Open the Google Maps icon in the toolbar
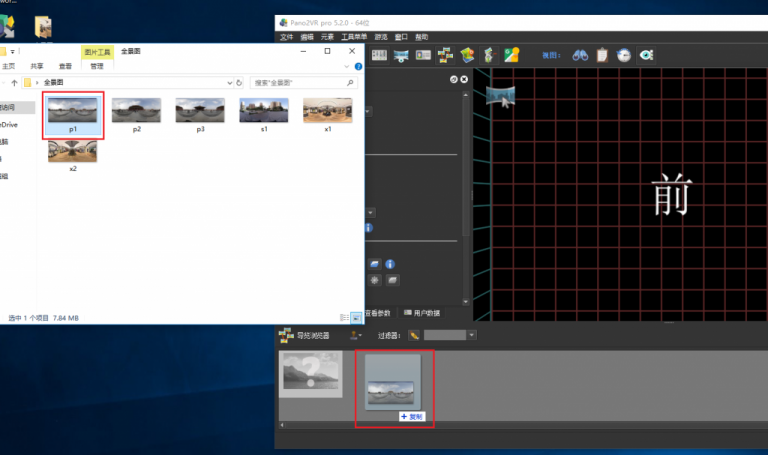 pyautogui.click(x=511, y=55)
